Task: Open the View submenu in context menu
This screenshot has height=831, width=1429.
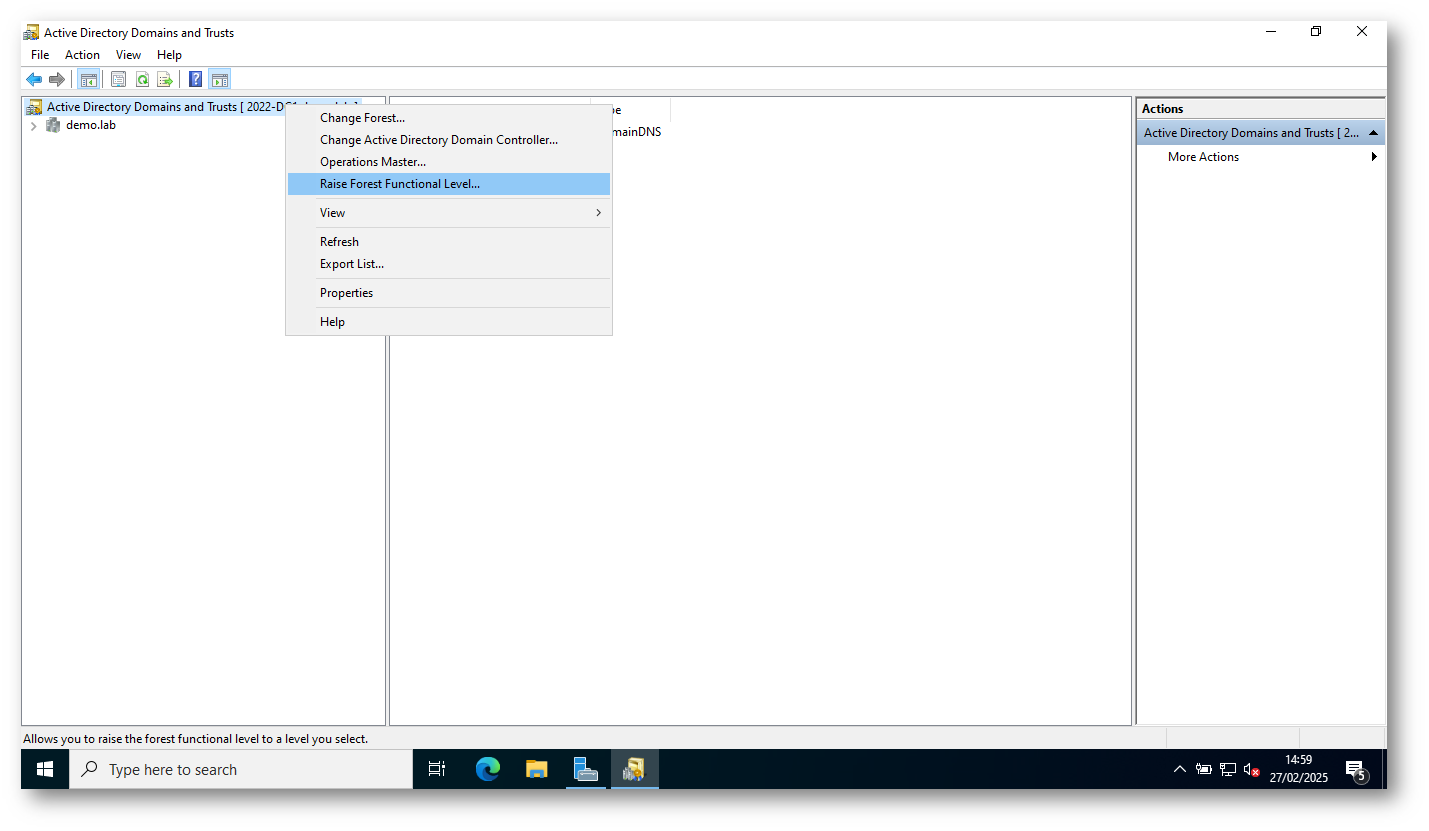Action: point(449,212)
